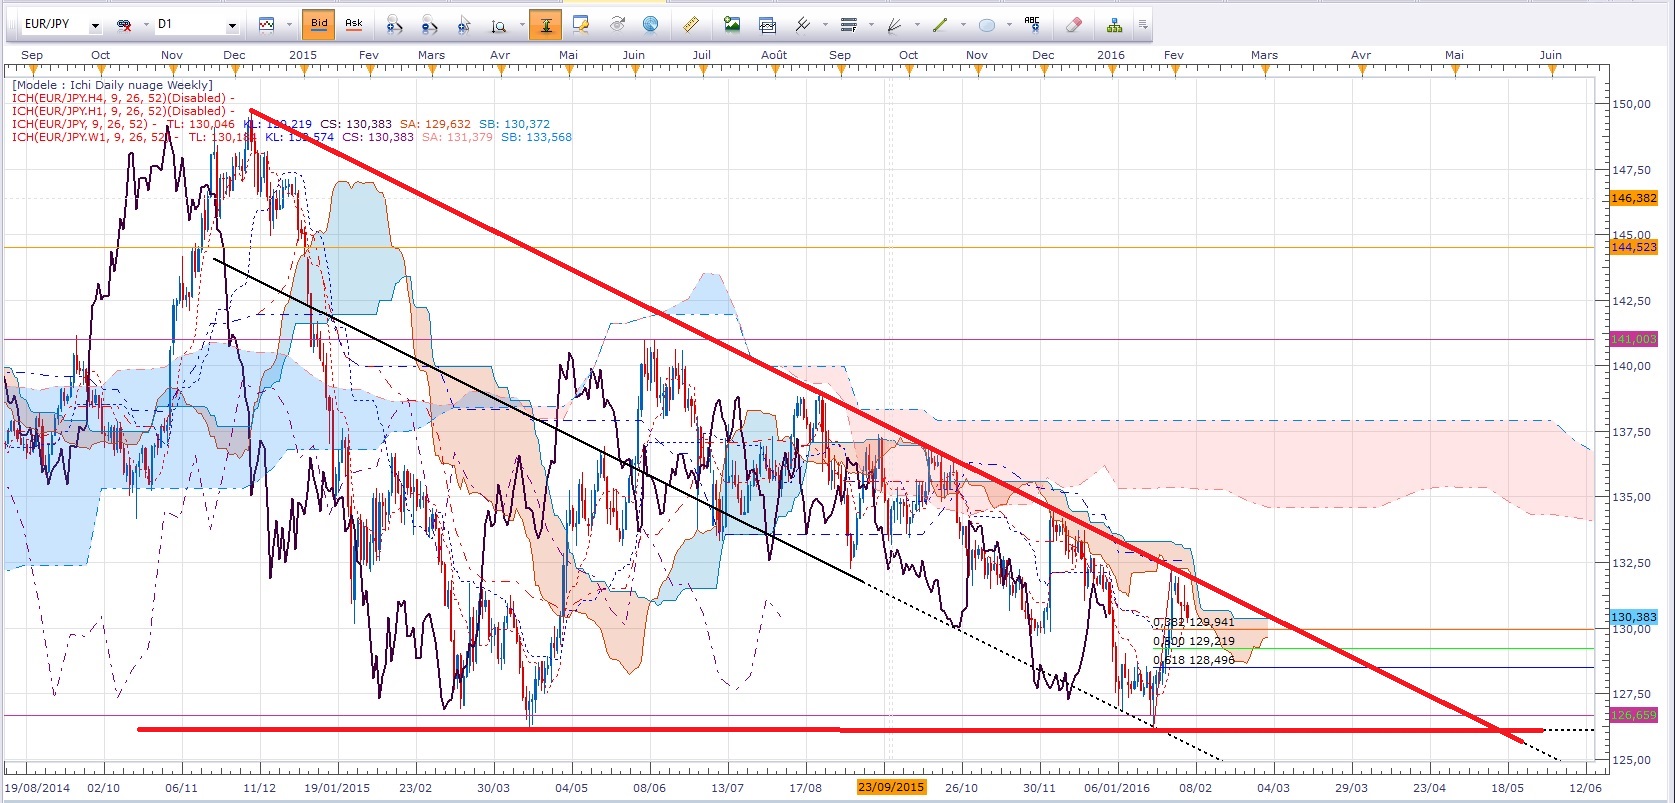
Task: Select the ruler measurement tool
Action: pyautogui.click(x=690, y=24)
